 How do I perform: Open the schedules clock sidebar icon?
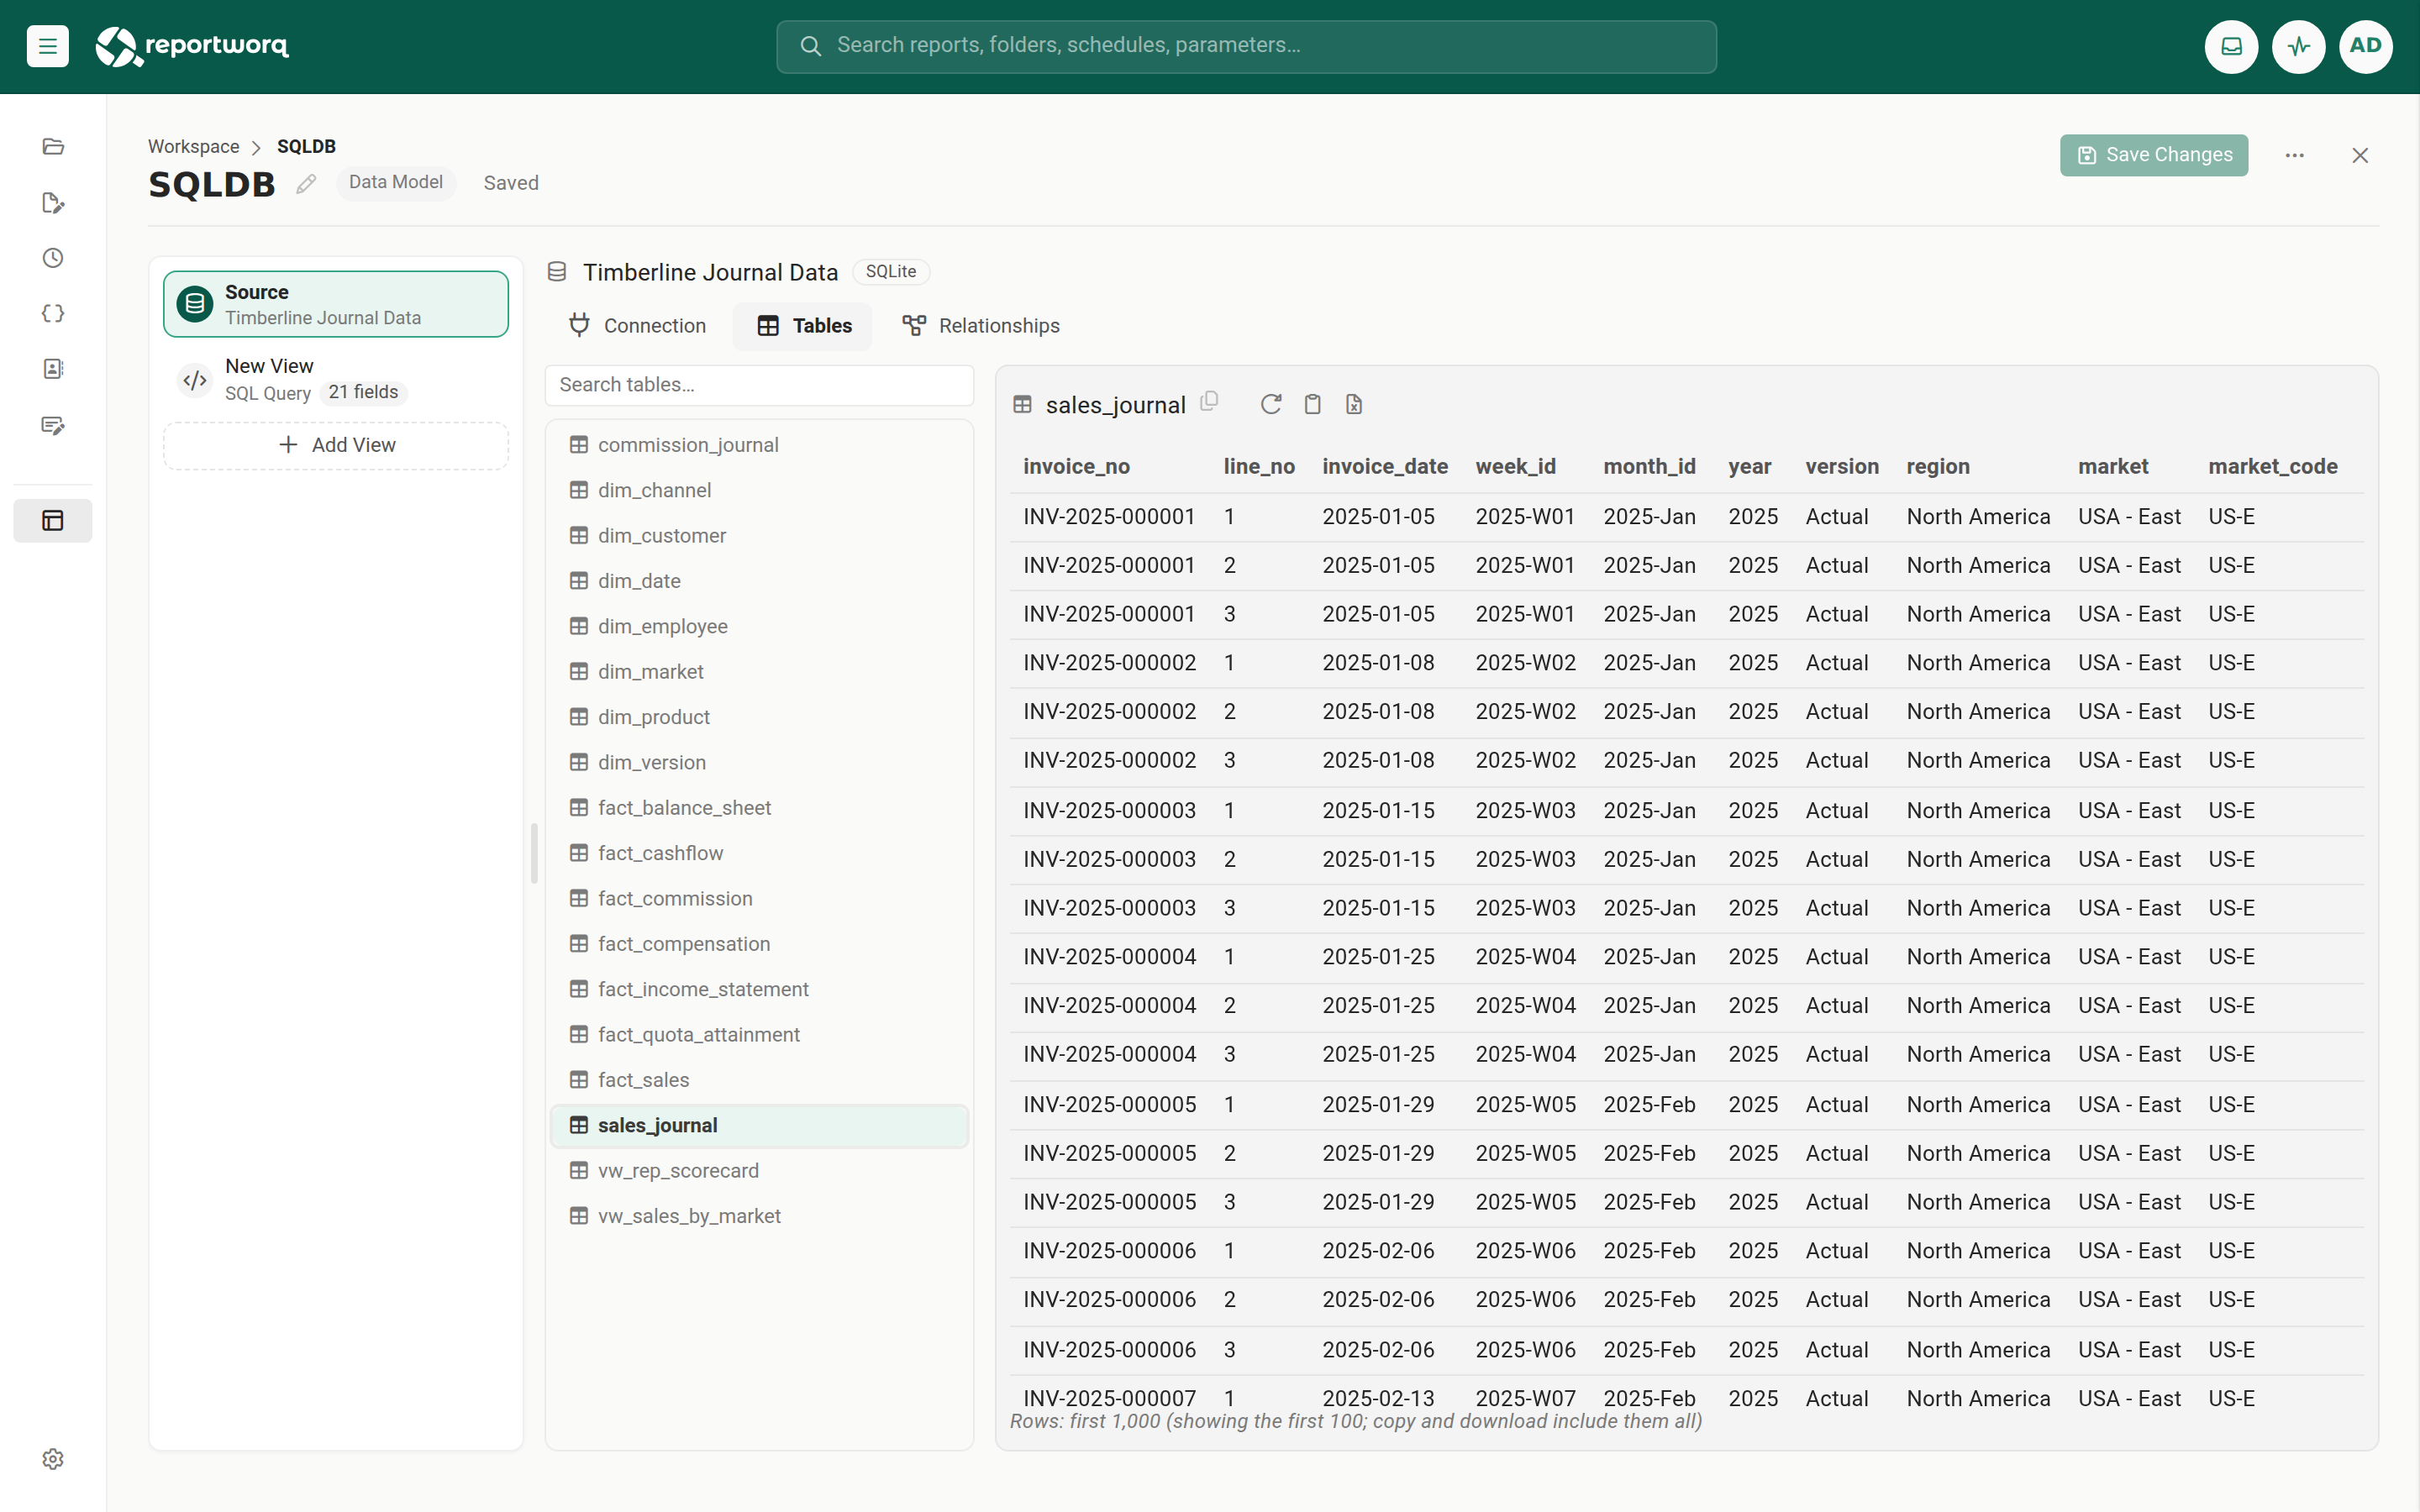point(53,258)
